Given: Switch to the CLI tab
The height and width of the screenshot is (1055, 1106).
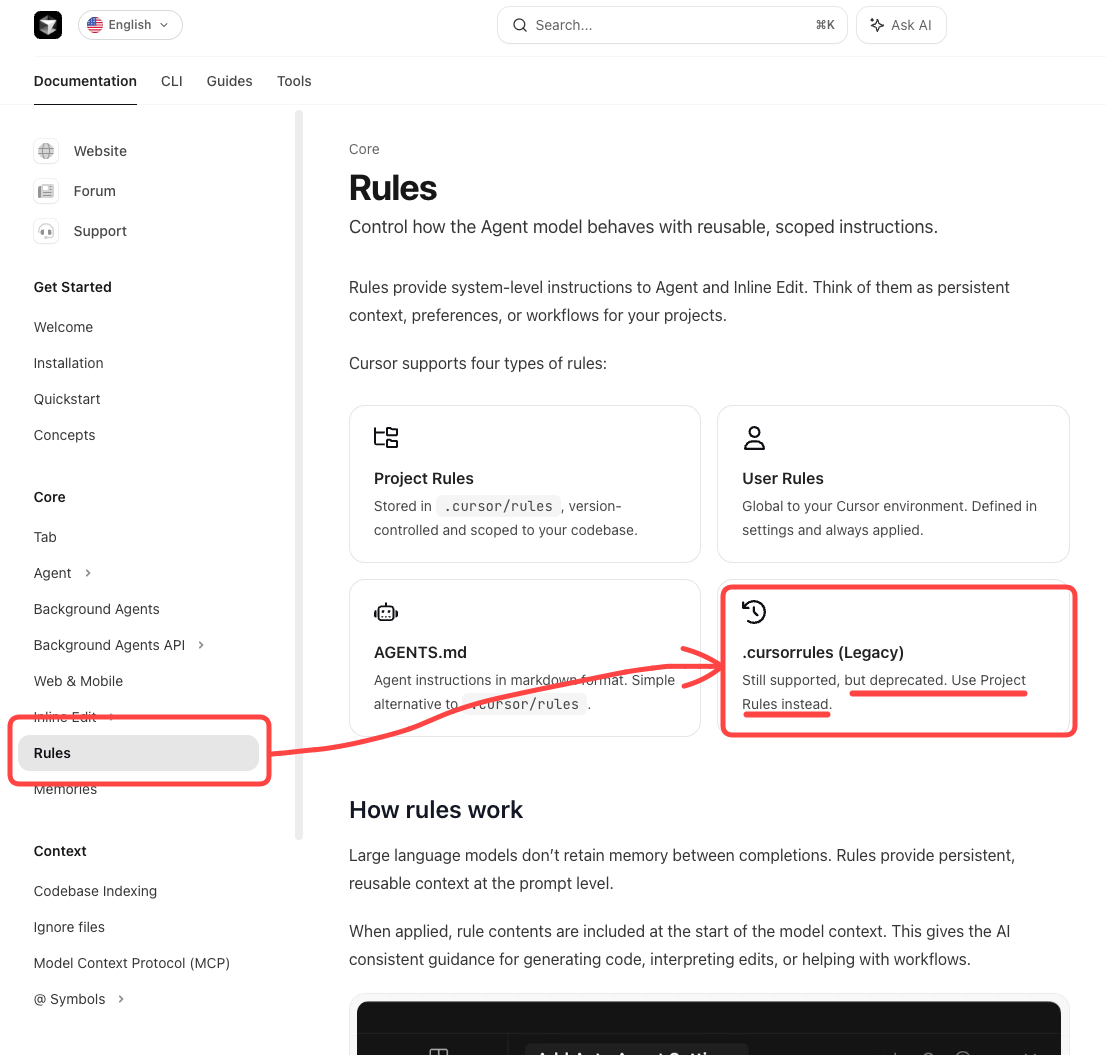Looking at the screenshot, I should (x=171, y=81).
